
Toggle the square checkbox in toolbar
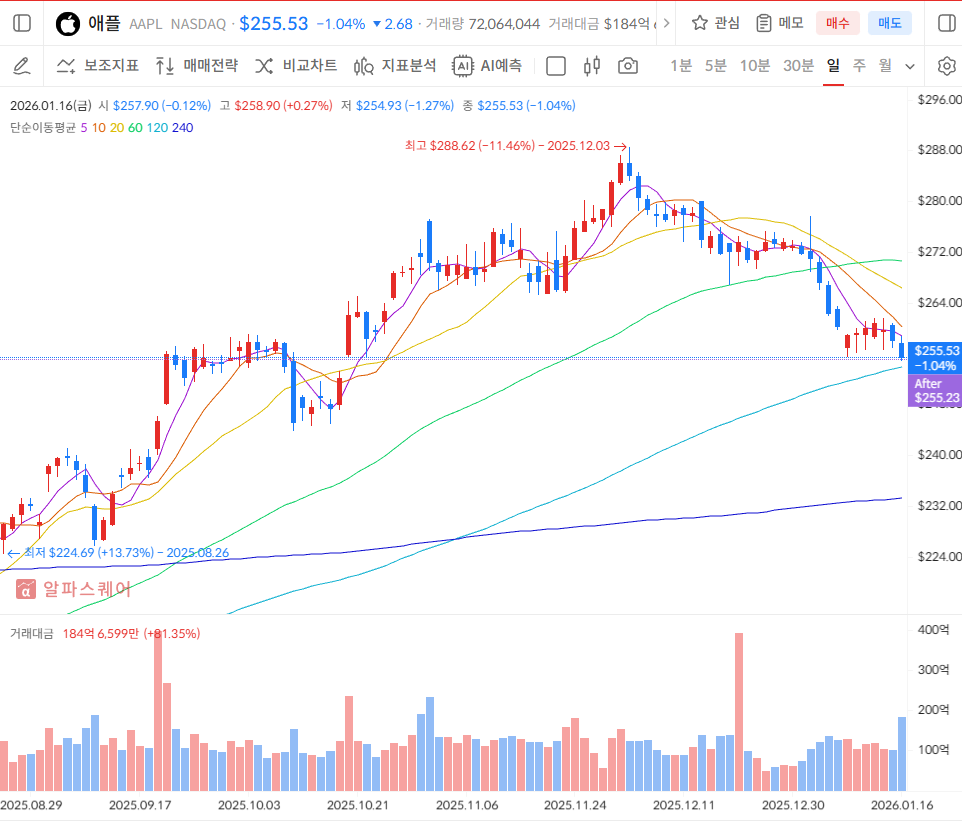pos(556,66)
